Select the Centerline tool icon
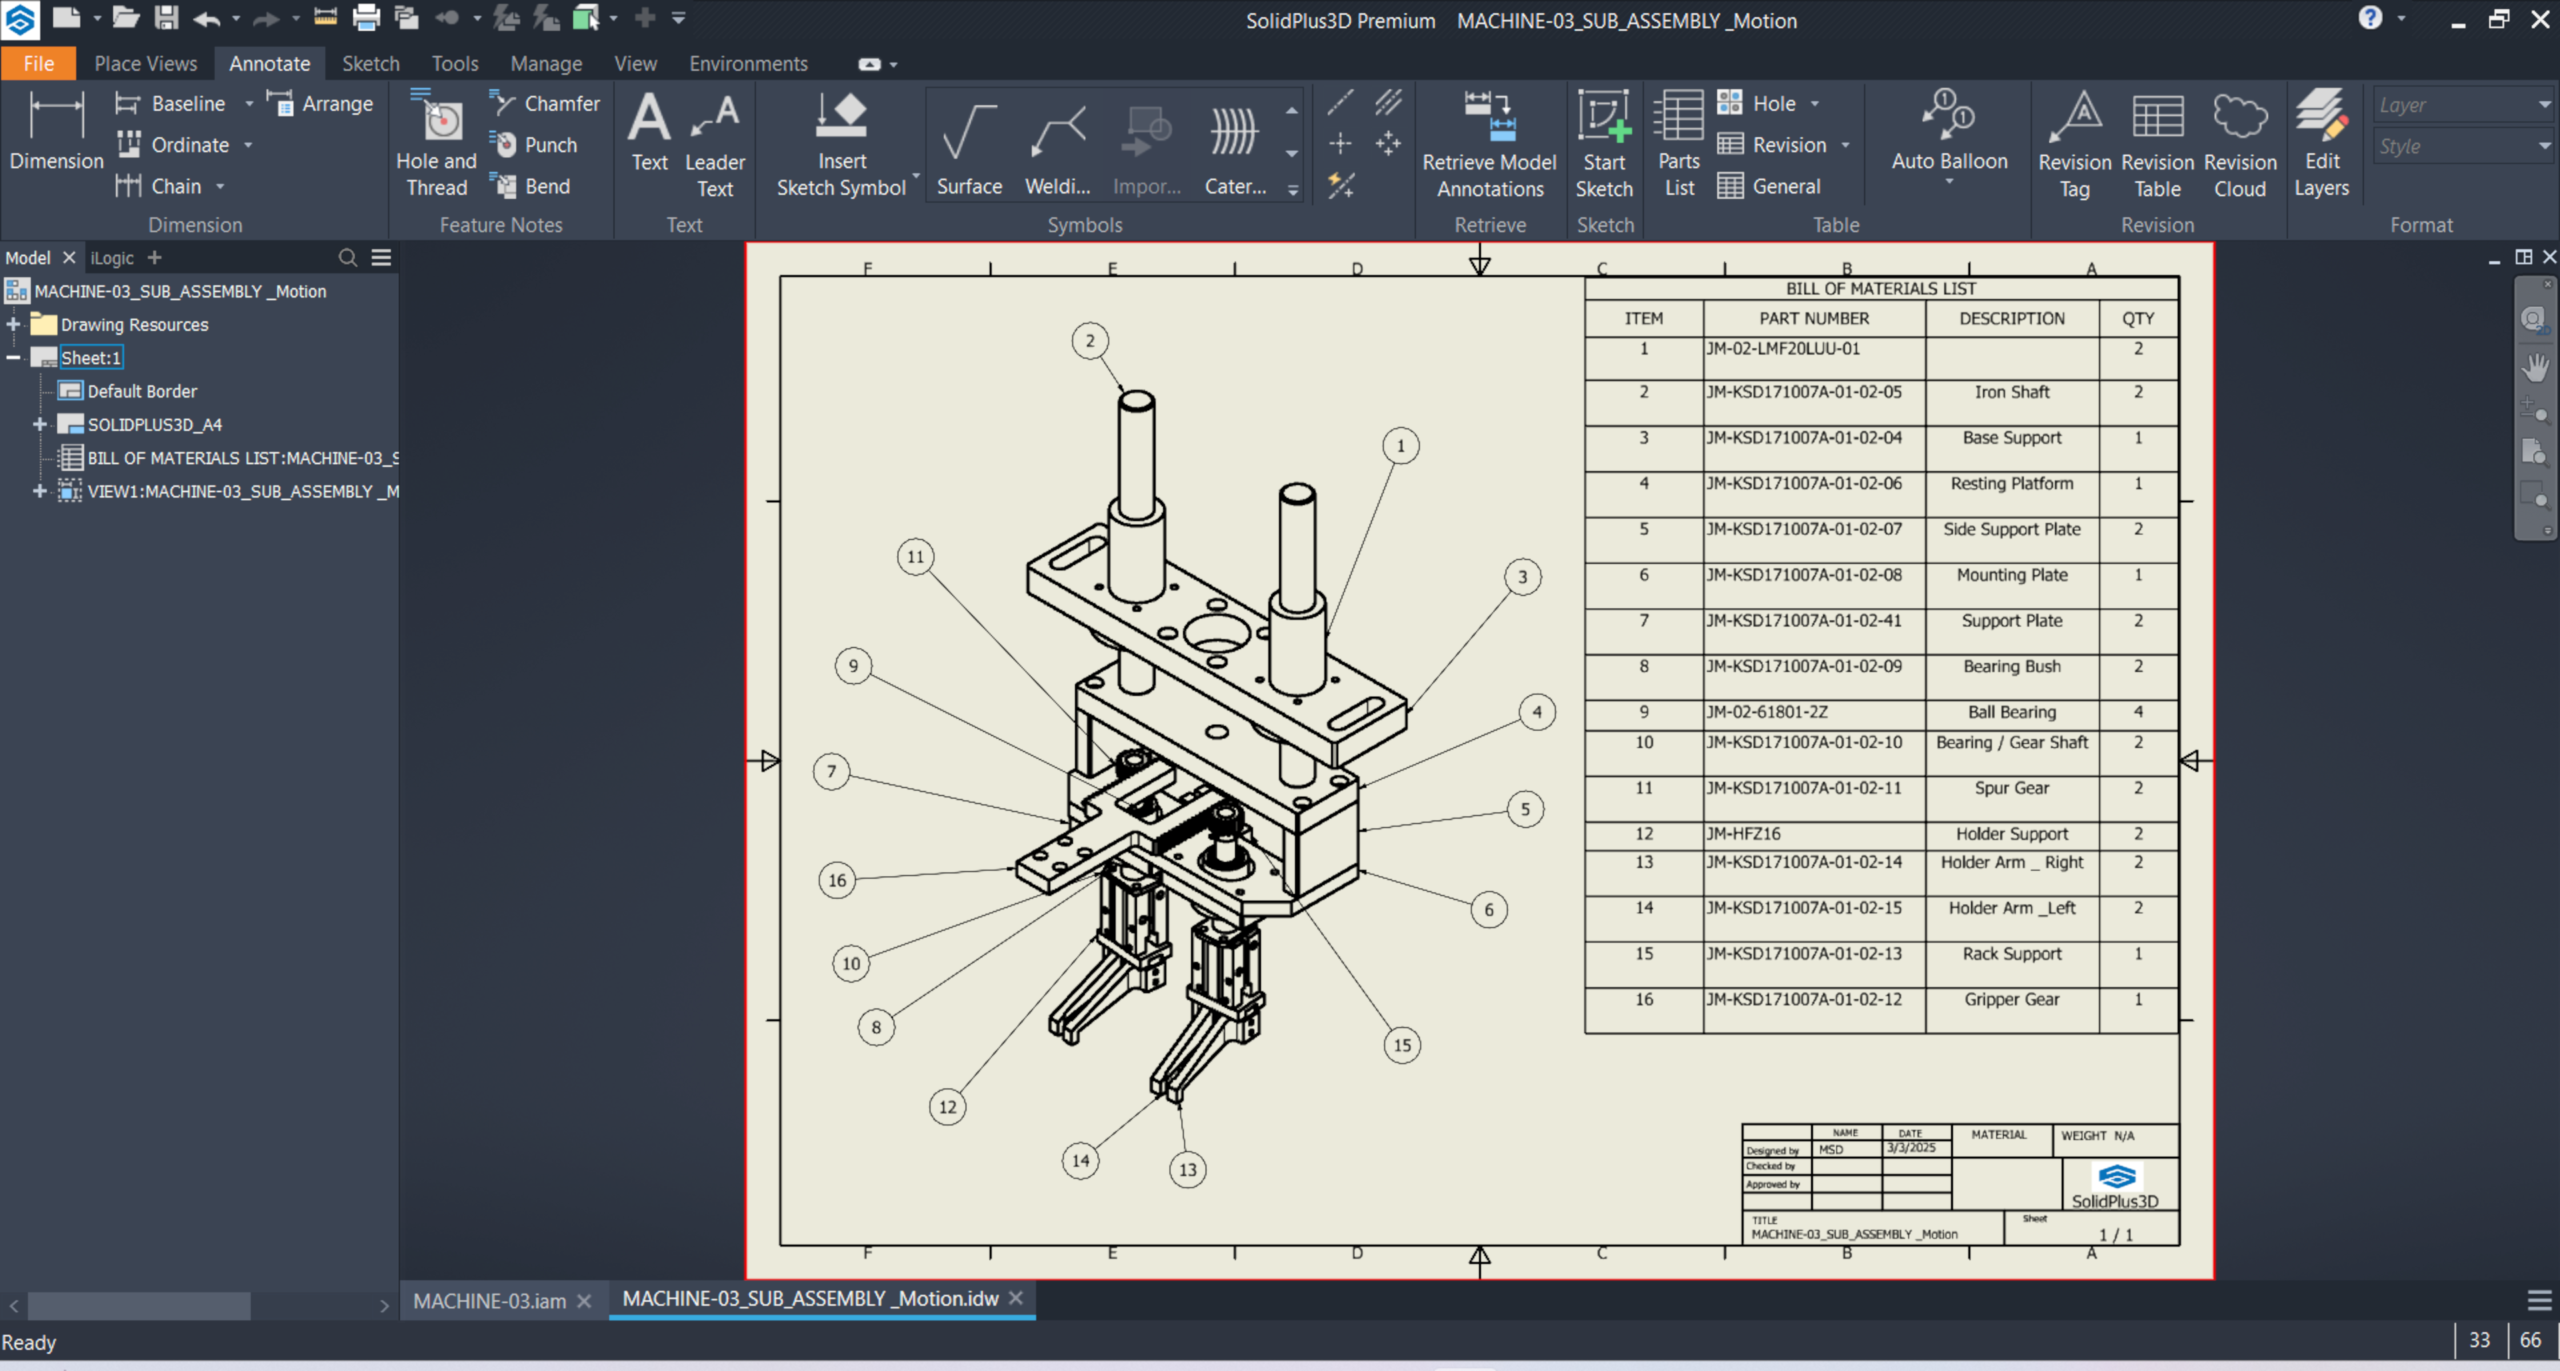 1340,102
